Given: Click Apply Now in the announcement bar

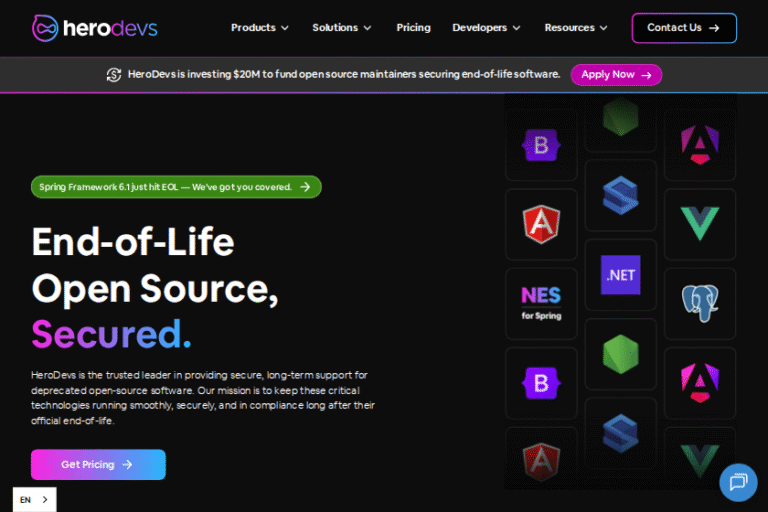Looking at the screenshot, I should tap(616, 74).
